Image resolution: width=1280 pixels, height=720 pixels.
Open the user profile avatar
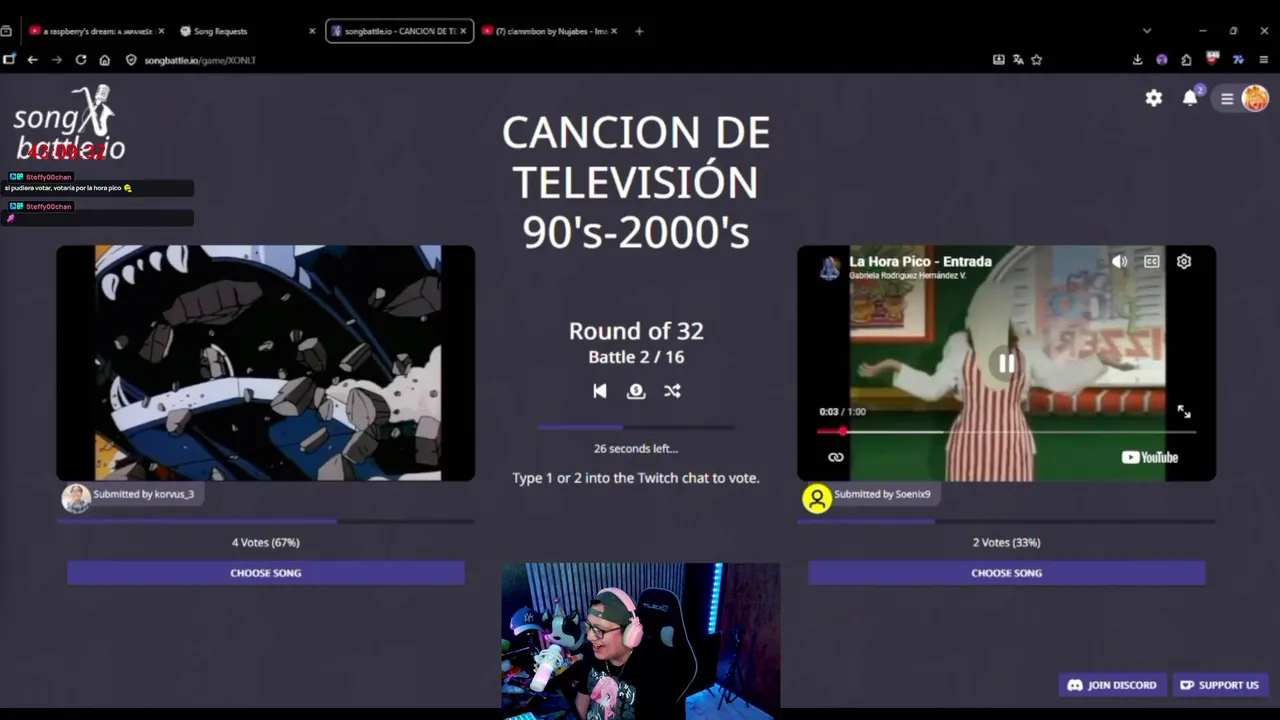pyautogui.click(x=1255, y=98)
